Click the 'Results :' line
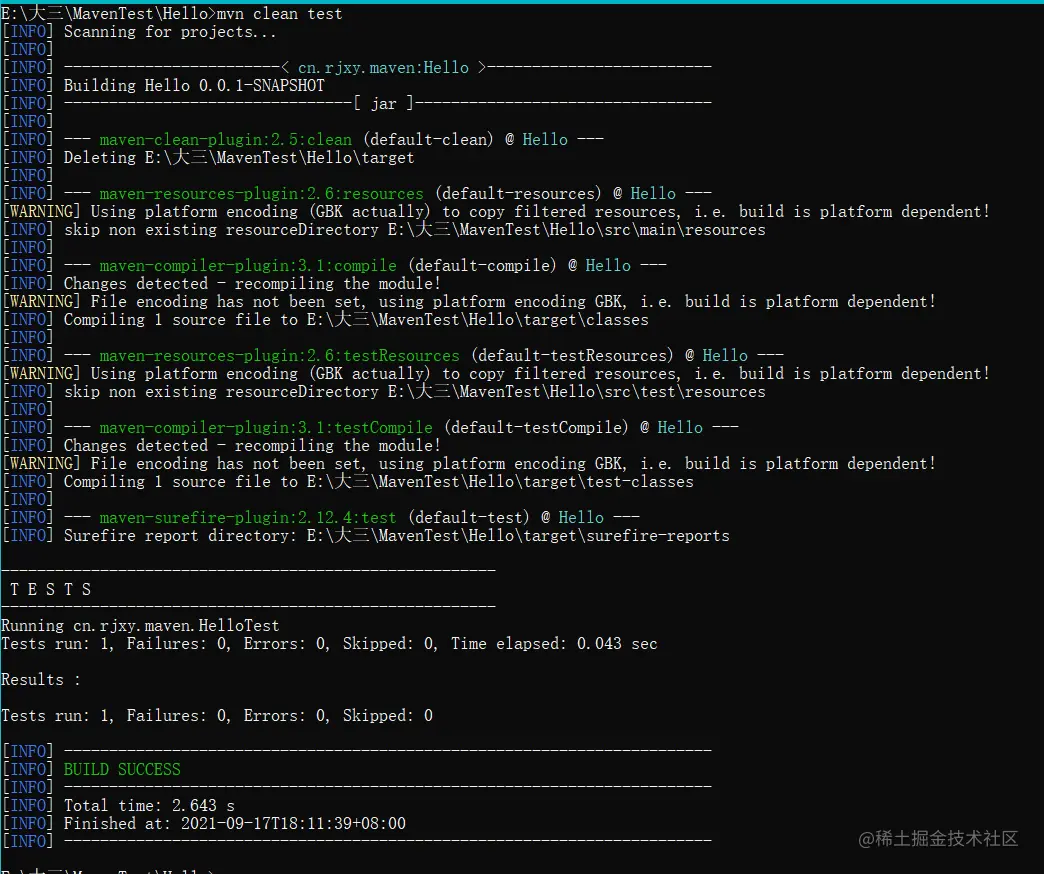Viewport: 1044px width, 874px height. [x=41, y=680]
